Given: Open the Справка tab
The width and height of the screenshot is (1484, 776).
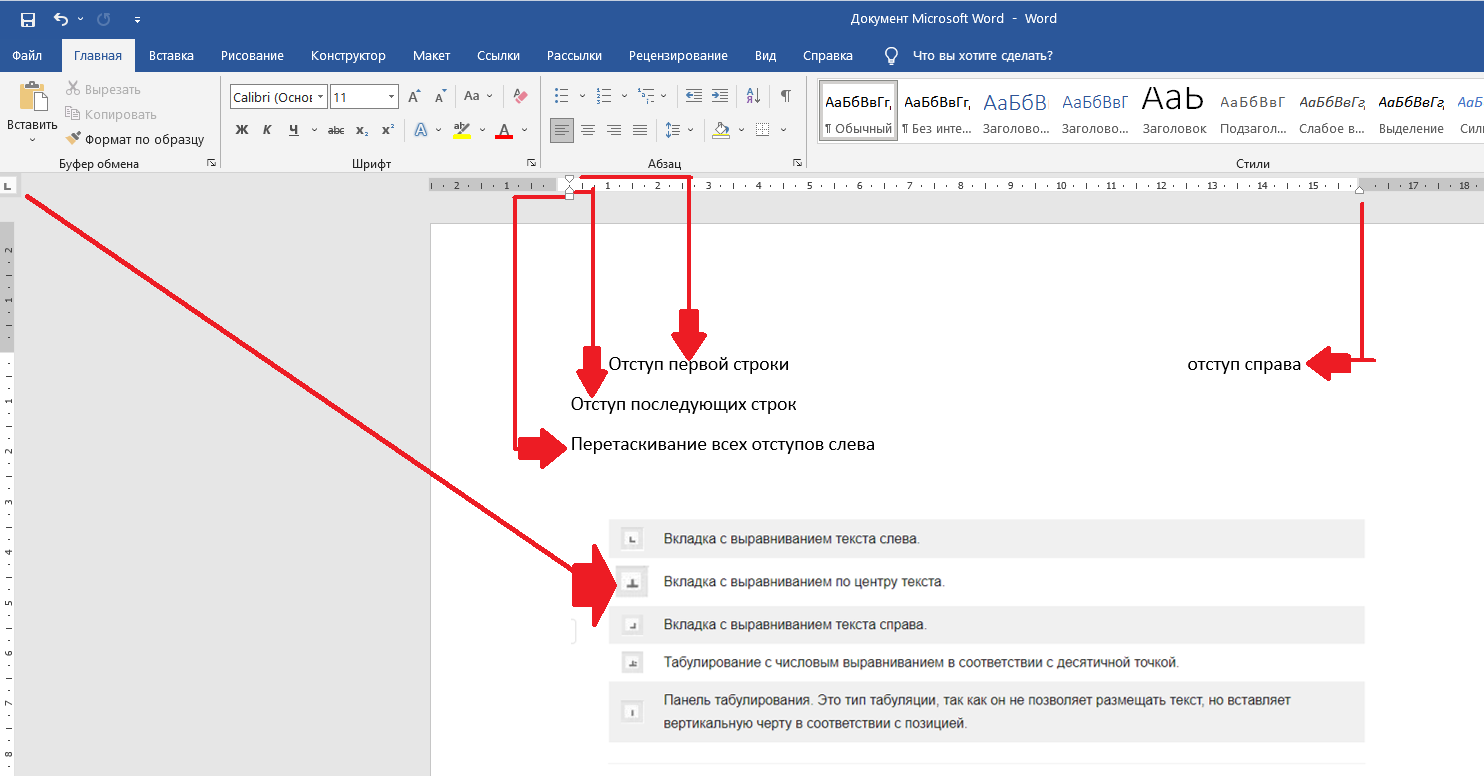Looking at the screenshot, I should pos(828,56).
